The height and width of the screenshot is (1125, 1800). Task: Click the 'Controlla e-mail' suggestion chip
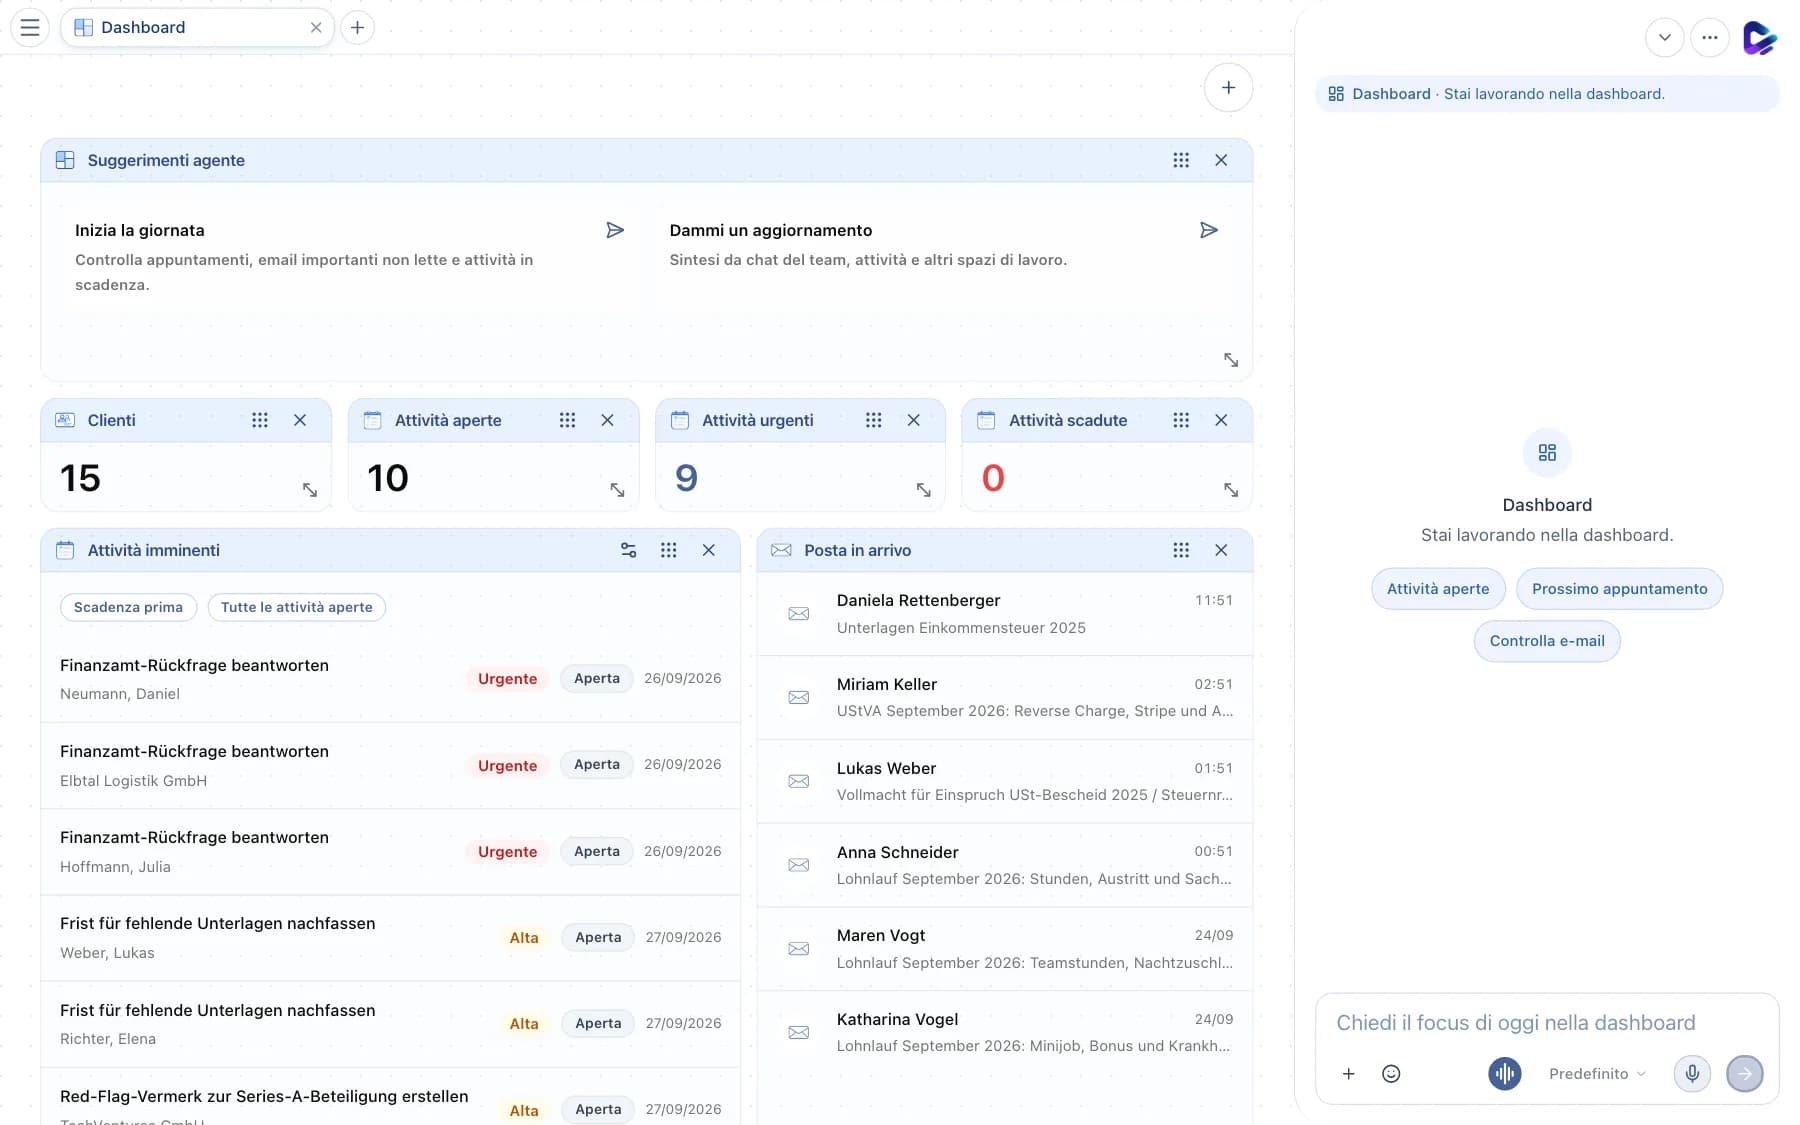coord(1547,641)
